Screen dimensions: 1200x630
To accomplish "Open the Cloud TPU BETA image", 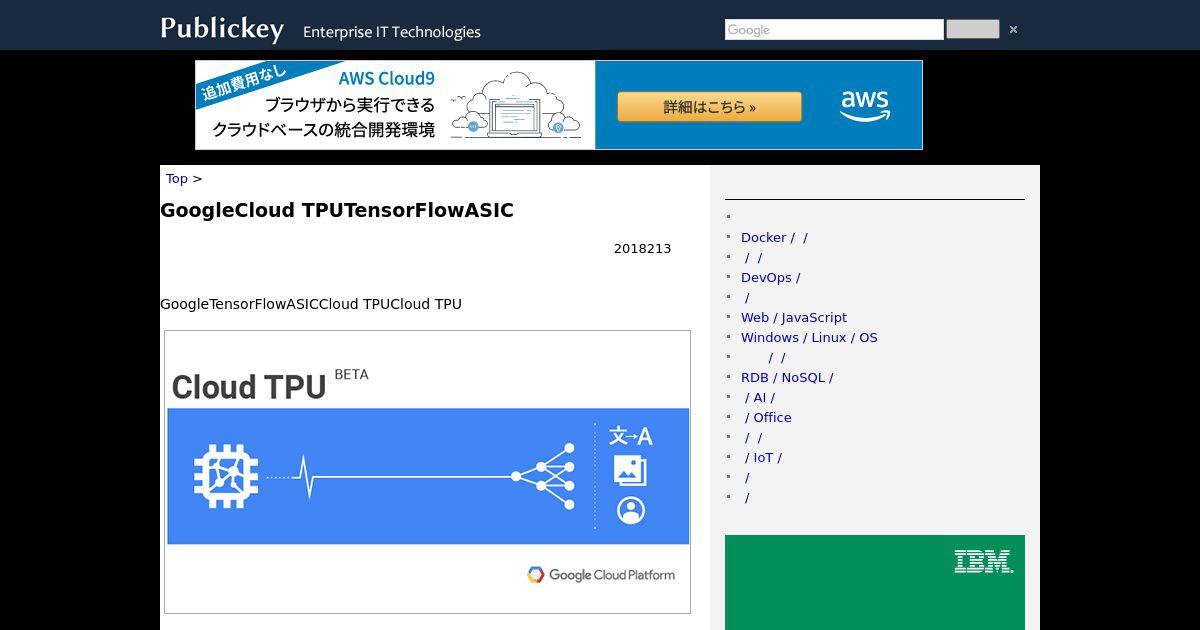I will pyautogui.click(x=427, y=472).
